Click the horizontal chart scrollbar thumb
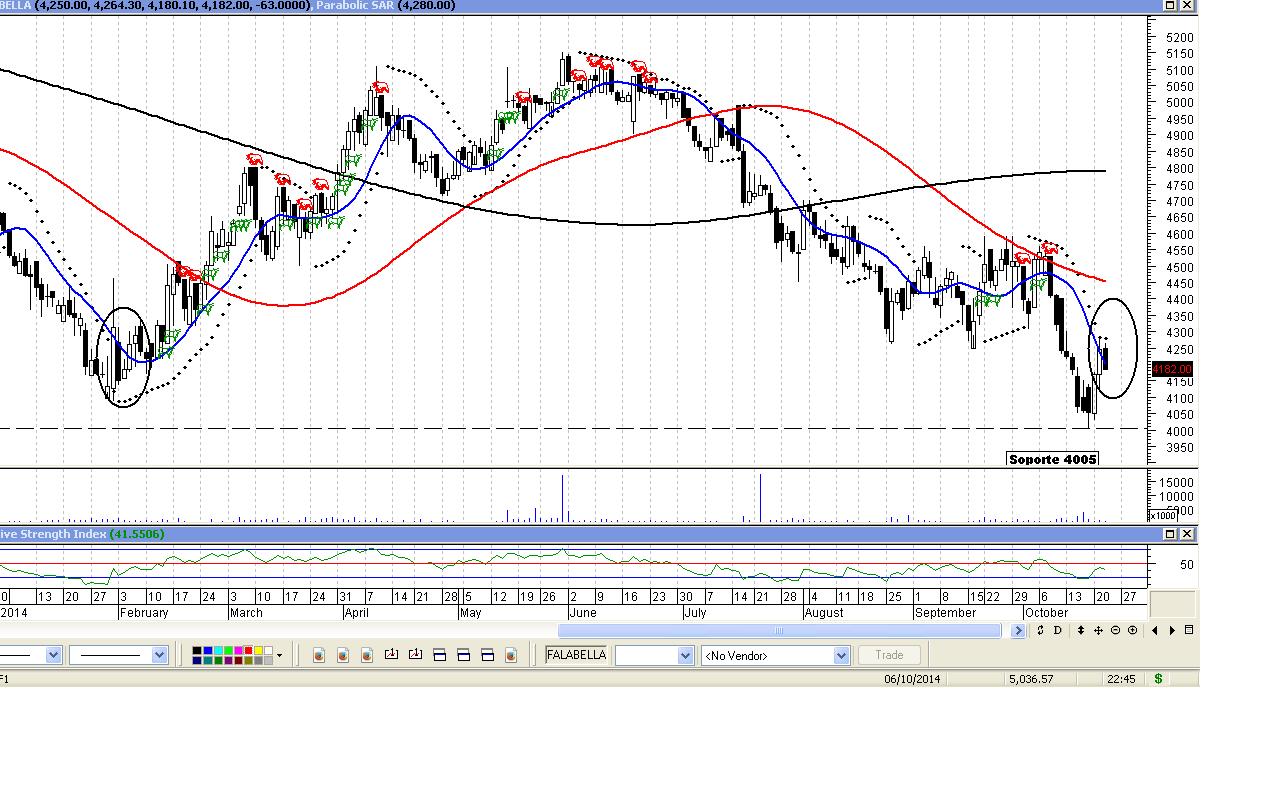Image resolution: width=1280 pixels, height=800 pixels. (780, 631)
